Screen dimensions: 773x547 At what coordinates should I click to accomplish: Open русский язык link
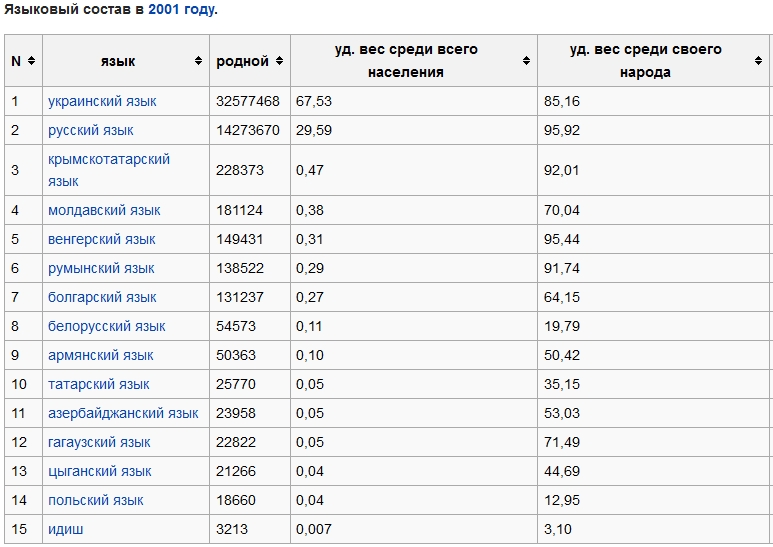91,130
